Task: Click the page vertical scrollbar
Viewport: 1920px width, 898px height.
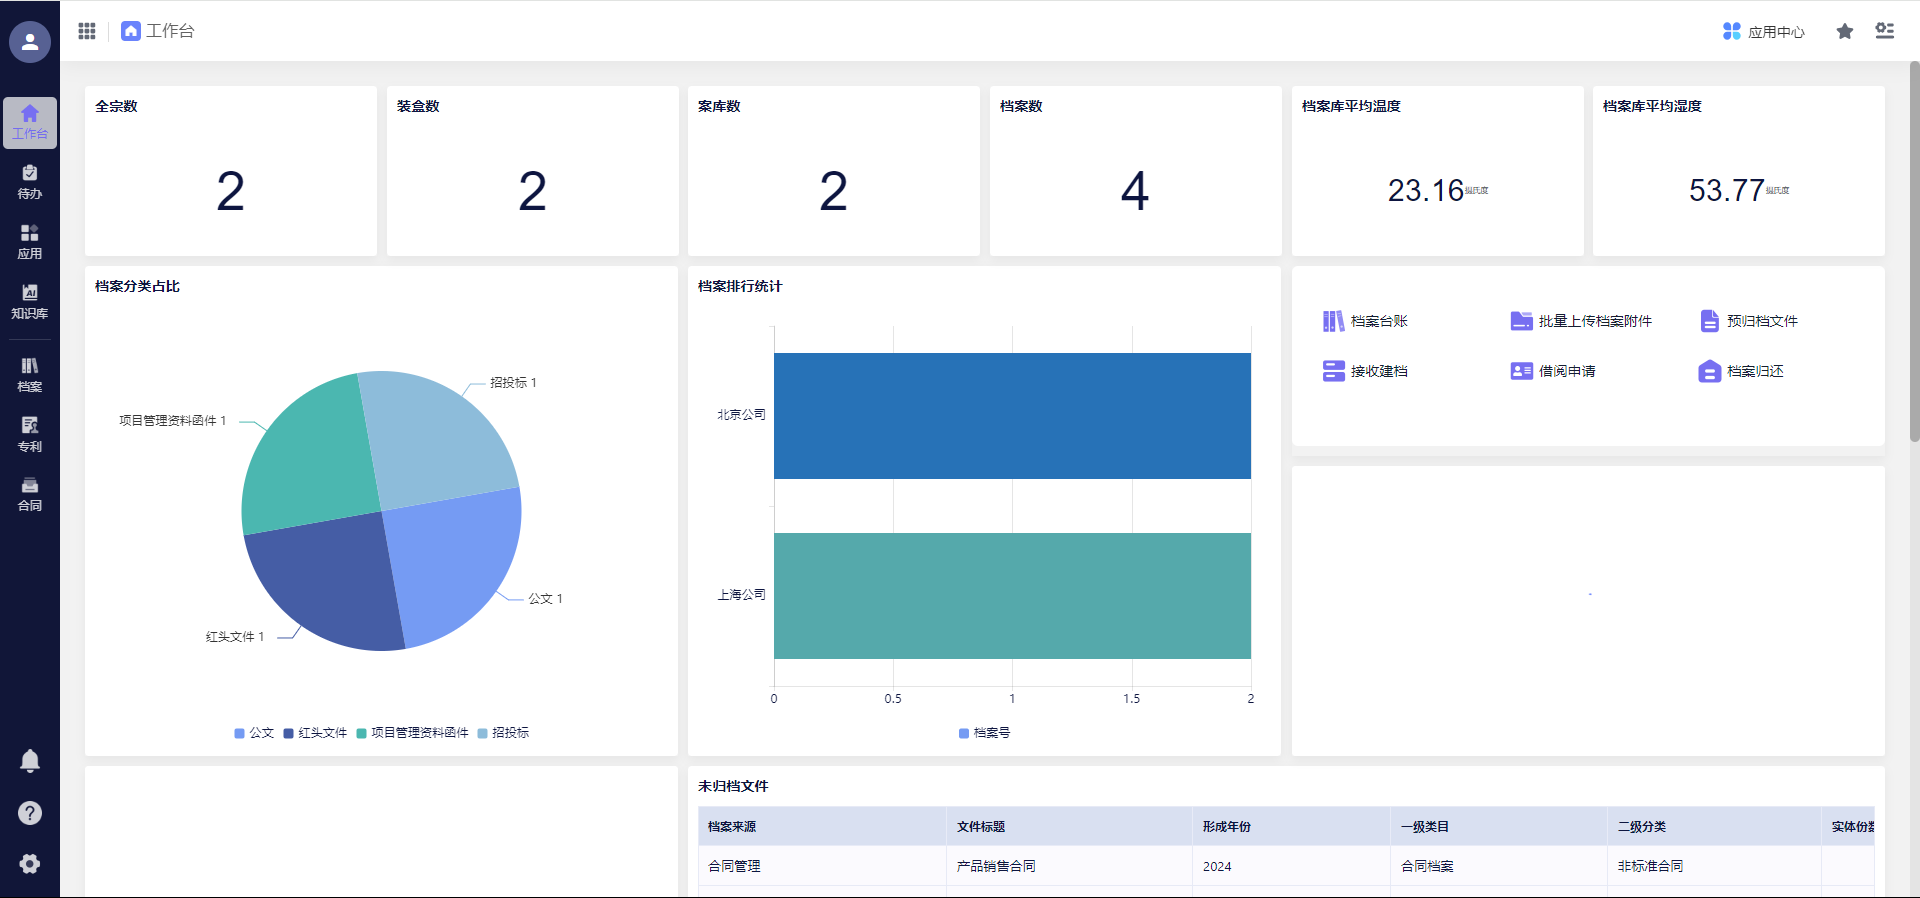Action: [x=1914, y=250]
